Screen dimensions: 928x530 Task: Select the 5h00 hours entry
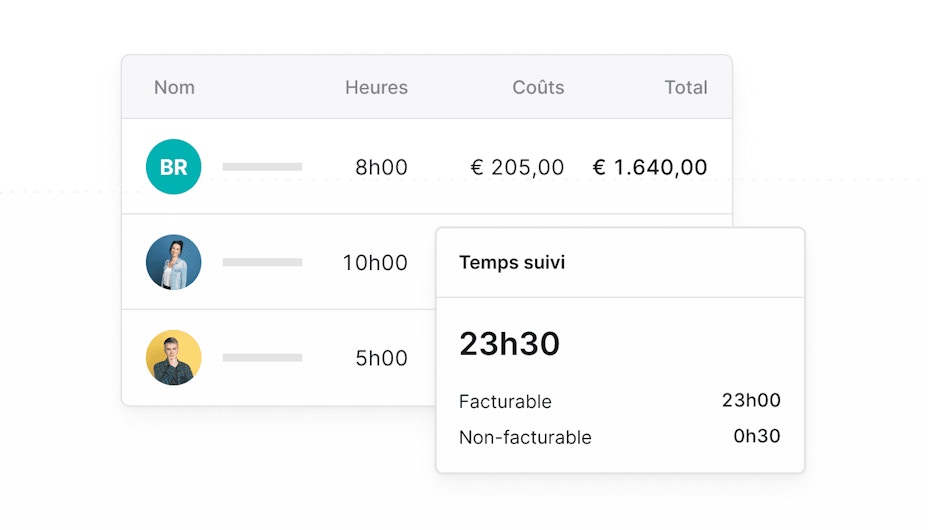[x=381, y=358]
